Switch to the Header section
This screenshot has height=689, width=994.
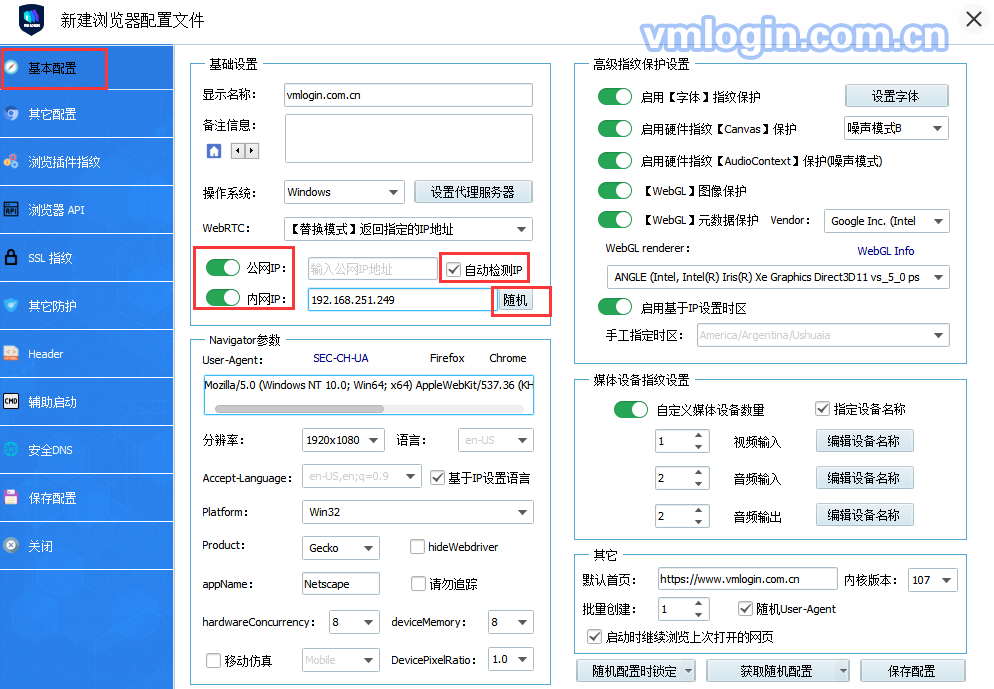click(86, 354)
